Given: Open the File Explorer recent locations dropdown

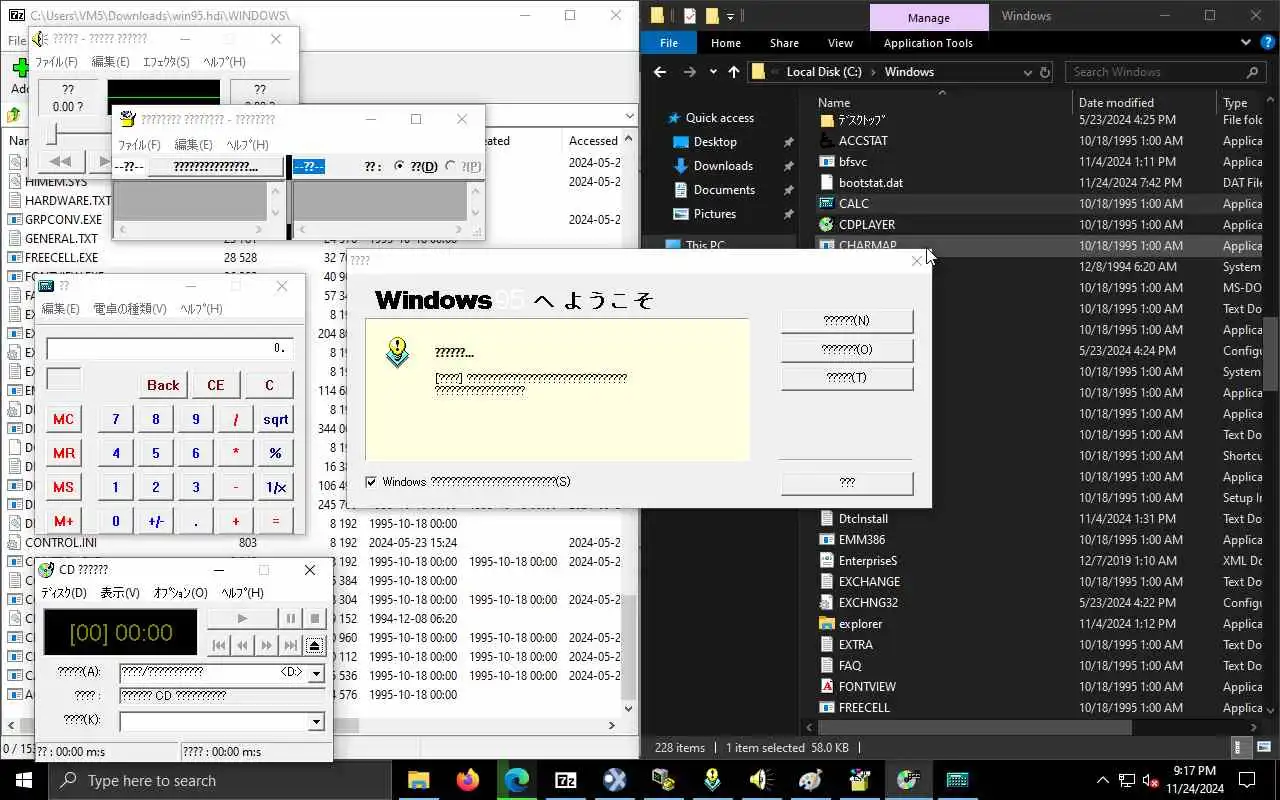Looking at the screenshot, I should point(713,72).
